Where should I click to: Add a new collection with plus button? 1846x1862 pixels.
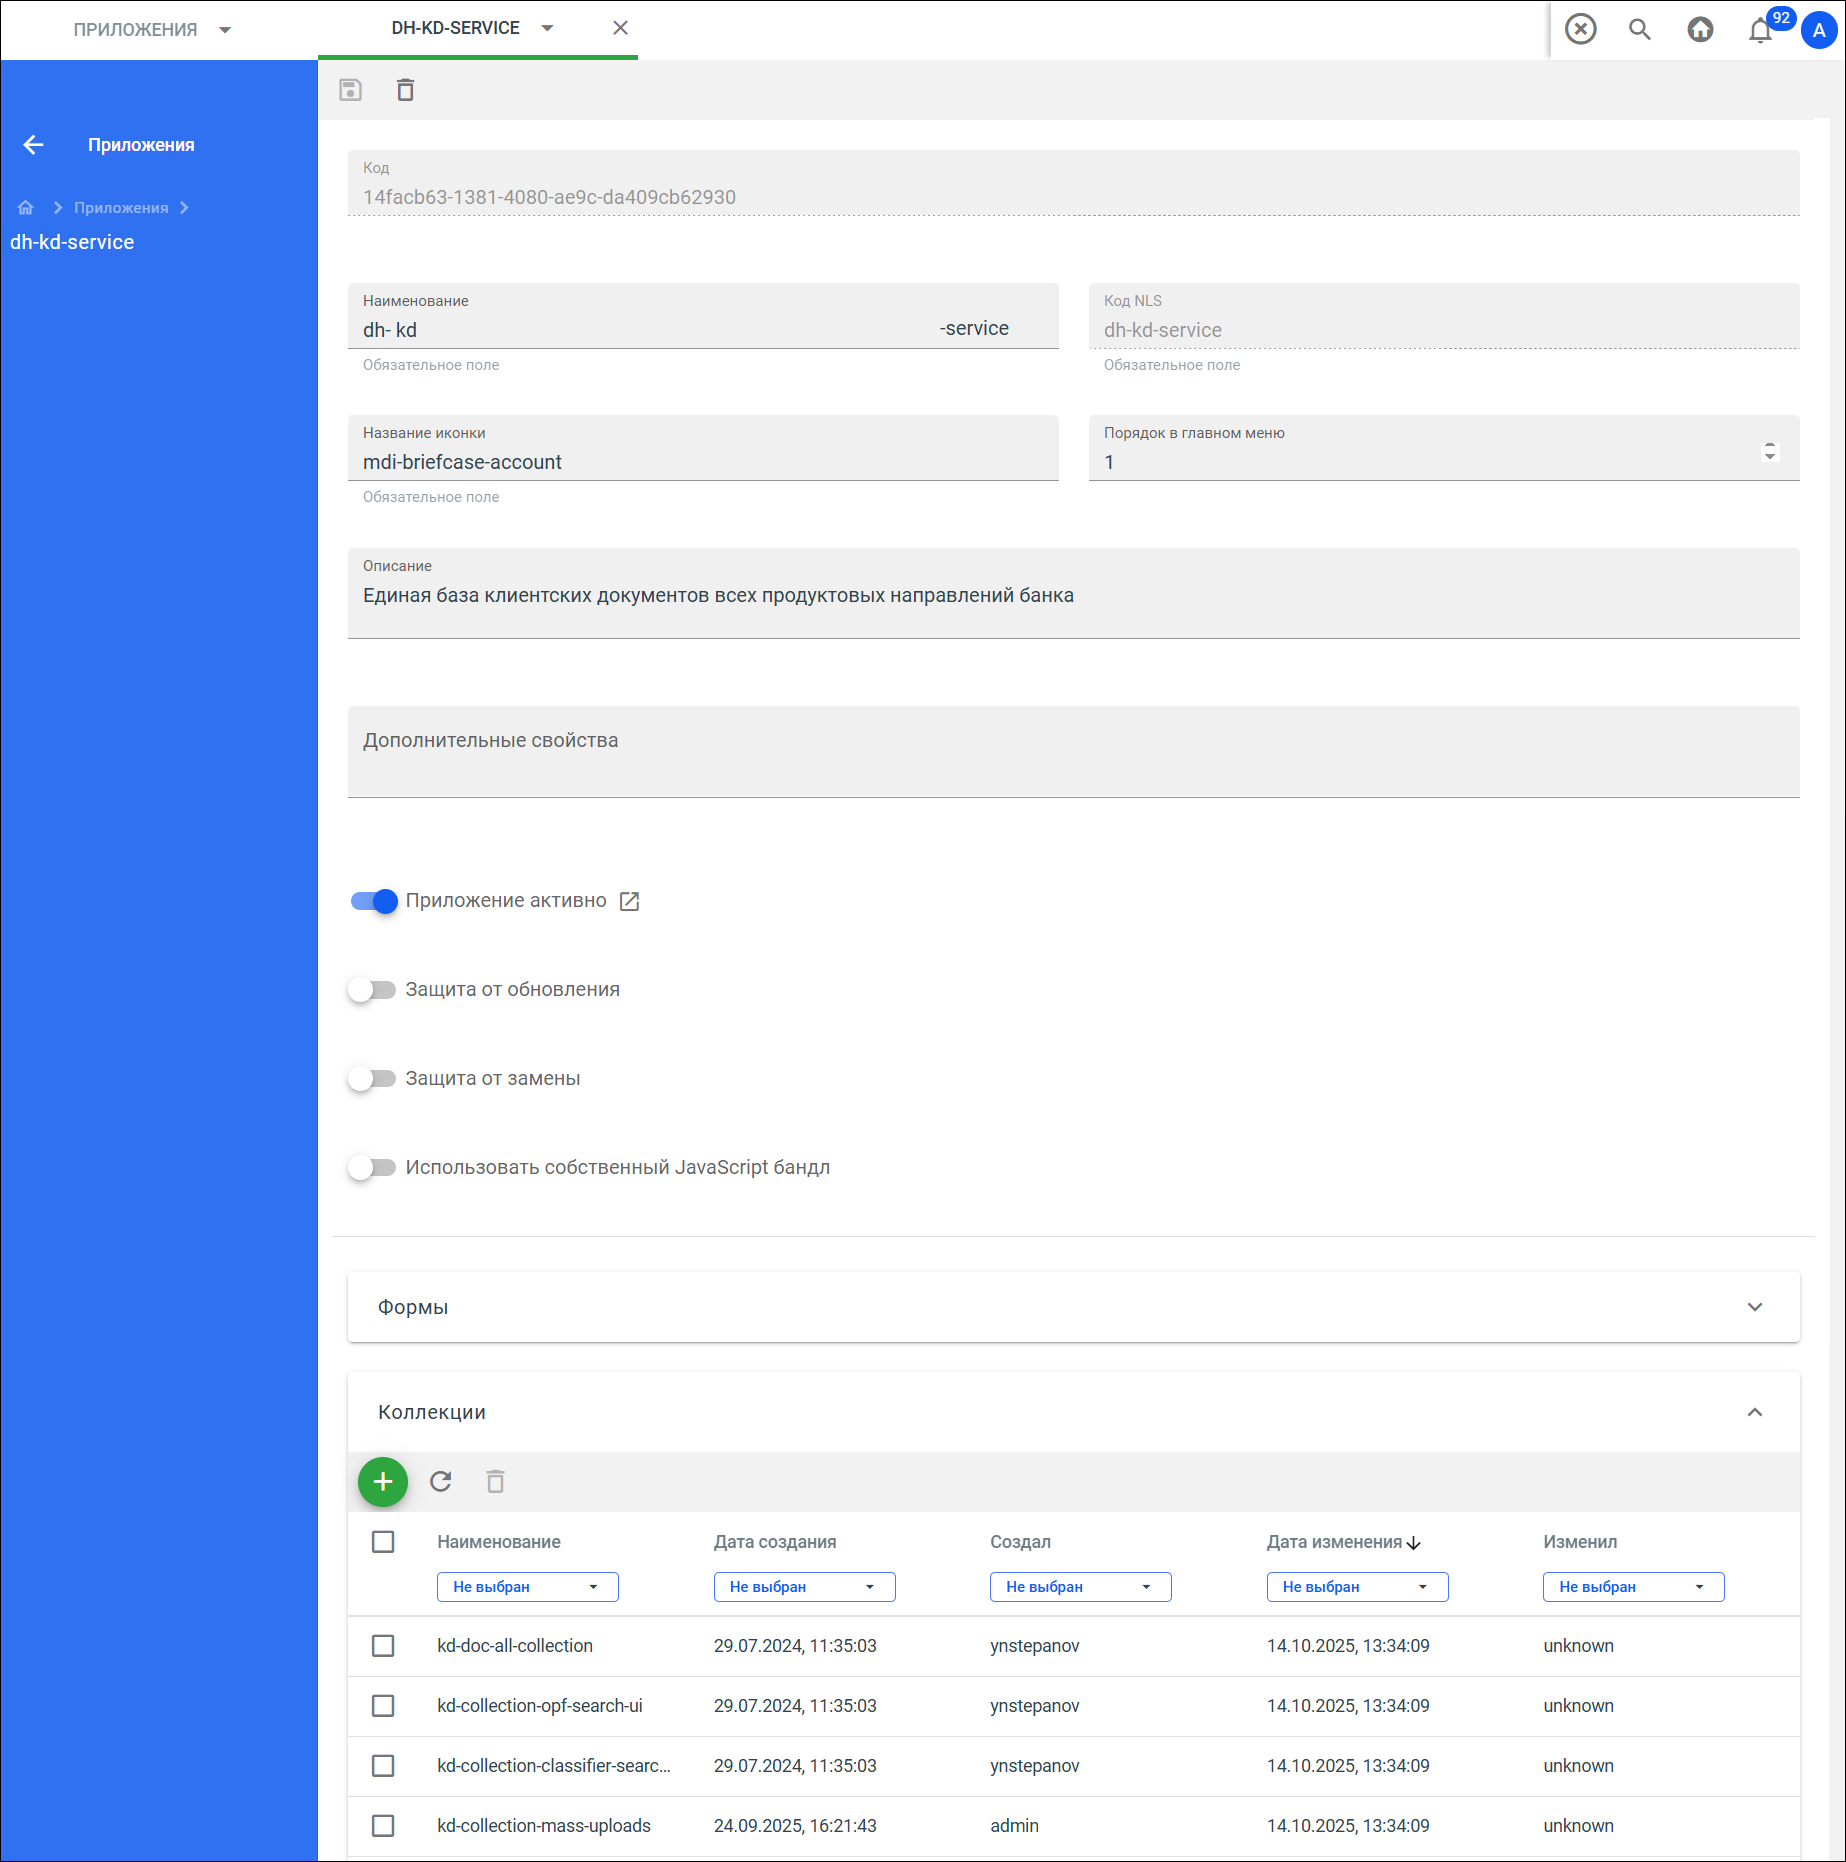(383, 1481)
